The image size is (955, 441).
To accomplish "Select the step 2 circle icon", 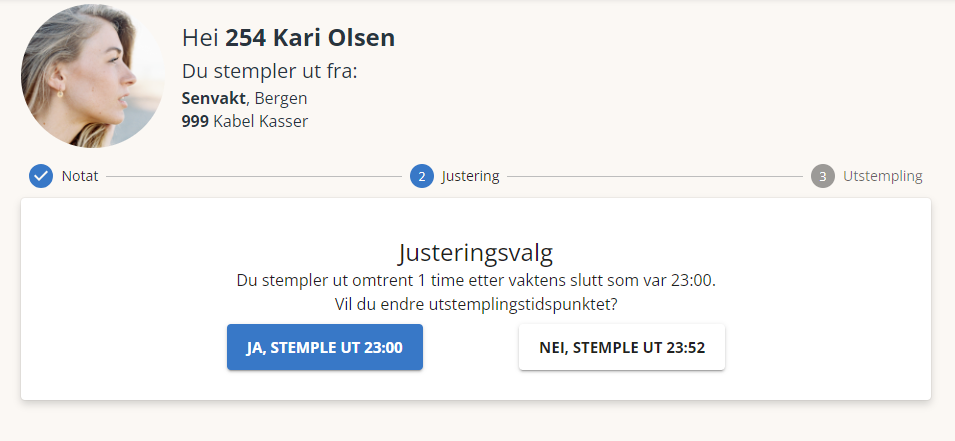I will click(421, 176).
